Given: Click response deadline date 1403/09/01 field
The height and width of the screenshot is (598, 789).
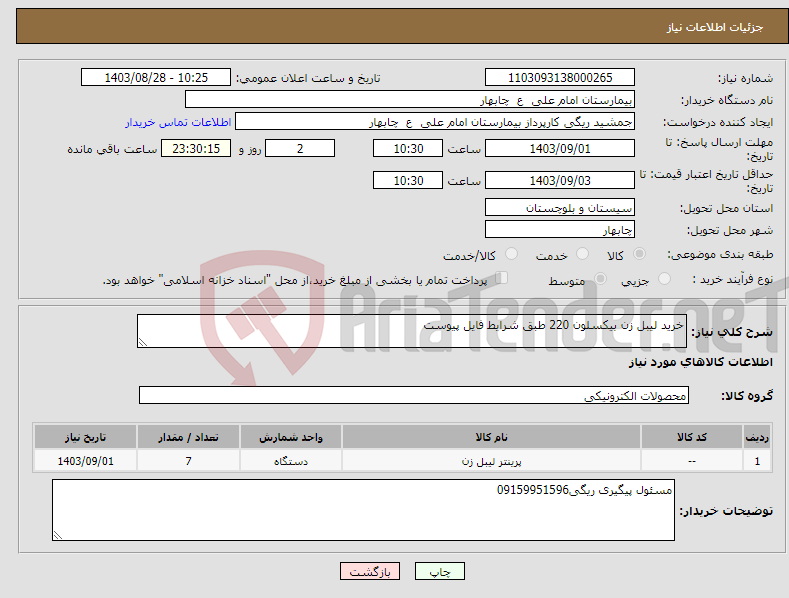Looking at the screenshot, I should click(560, 148).
